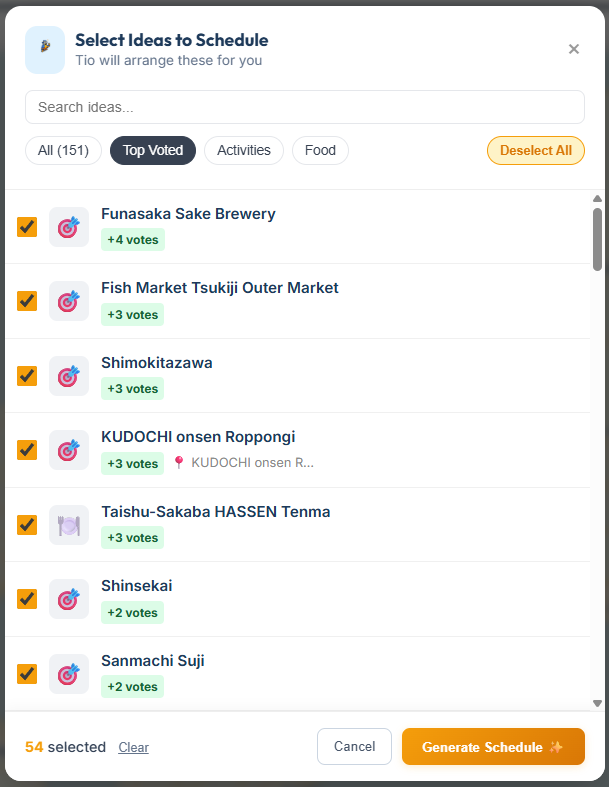
Task: Switch to the All (151) filter
Action: coord(63,151)
